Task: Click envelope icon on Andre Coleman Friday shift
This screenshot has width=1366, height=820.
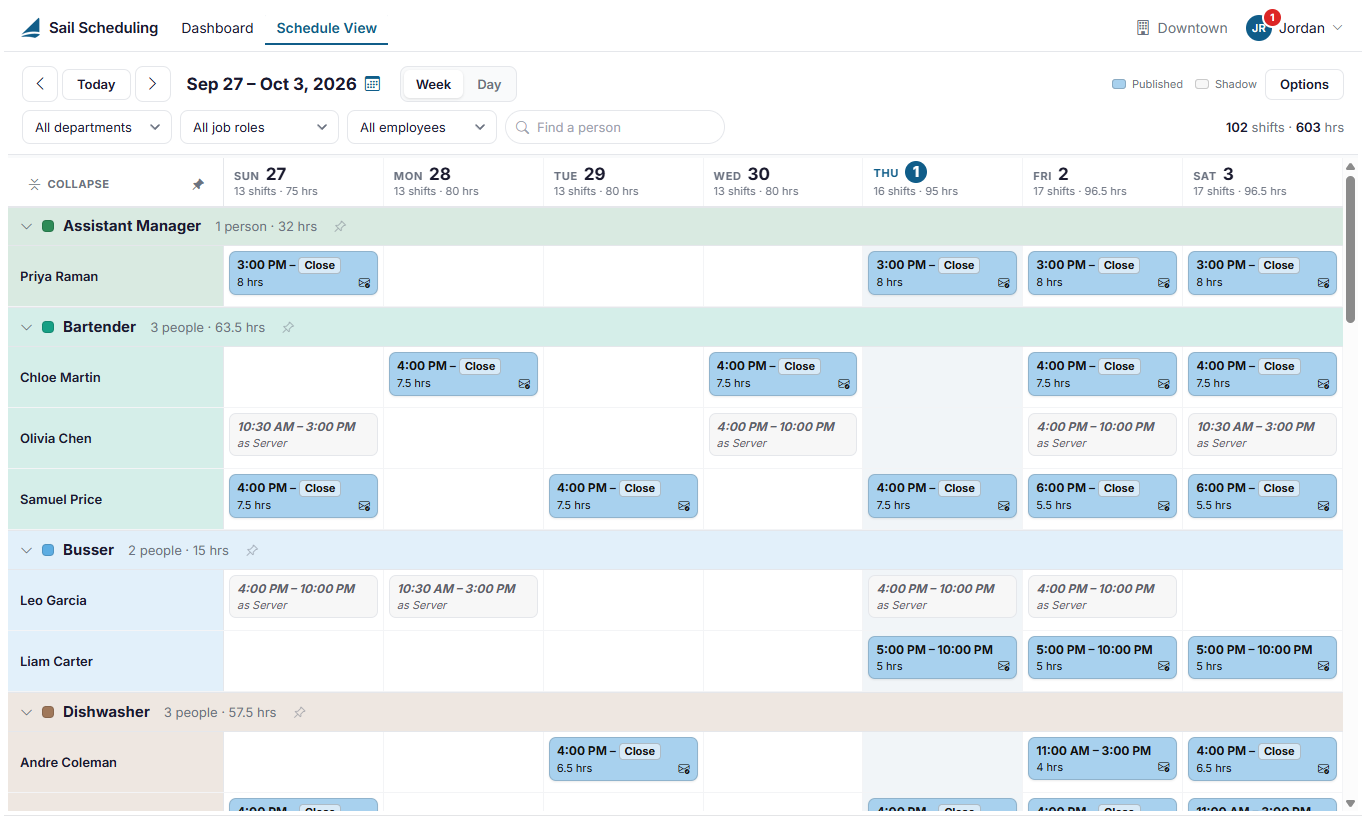Action: pos(1164,768)
